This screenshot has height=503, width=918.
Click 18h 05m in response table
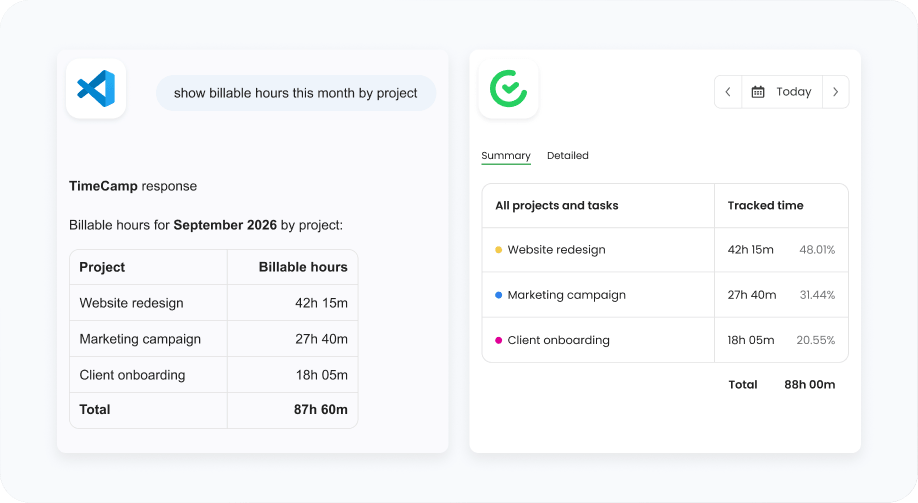click(321, 375)
